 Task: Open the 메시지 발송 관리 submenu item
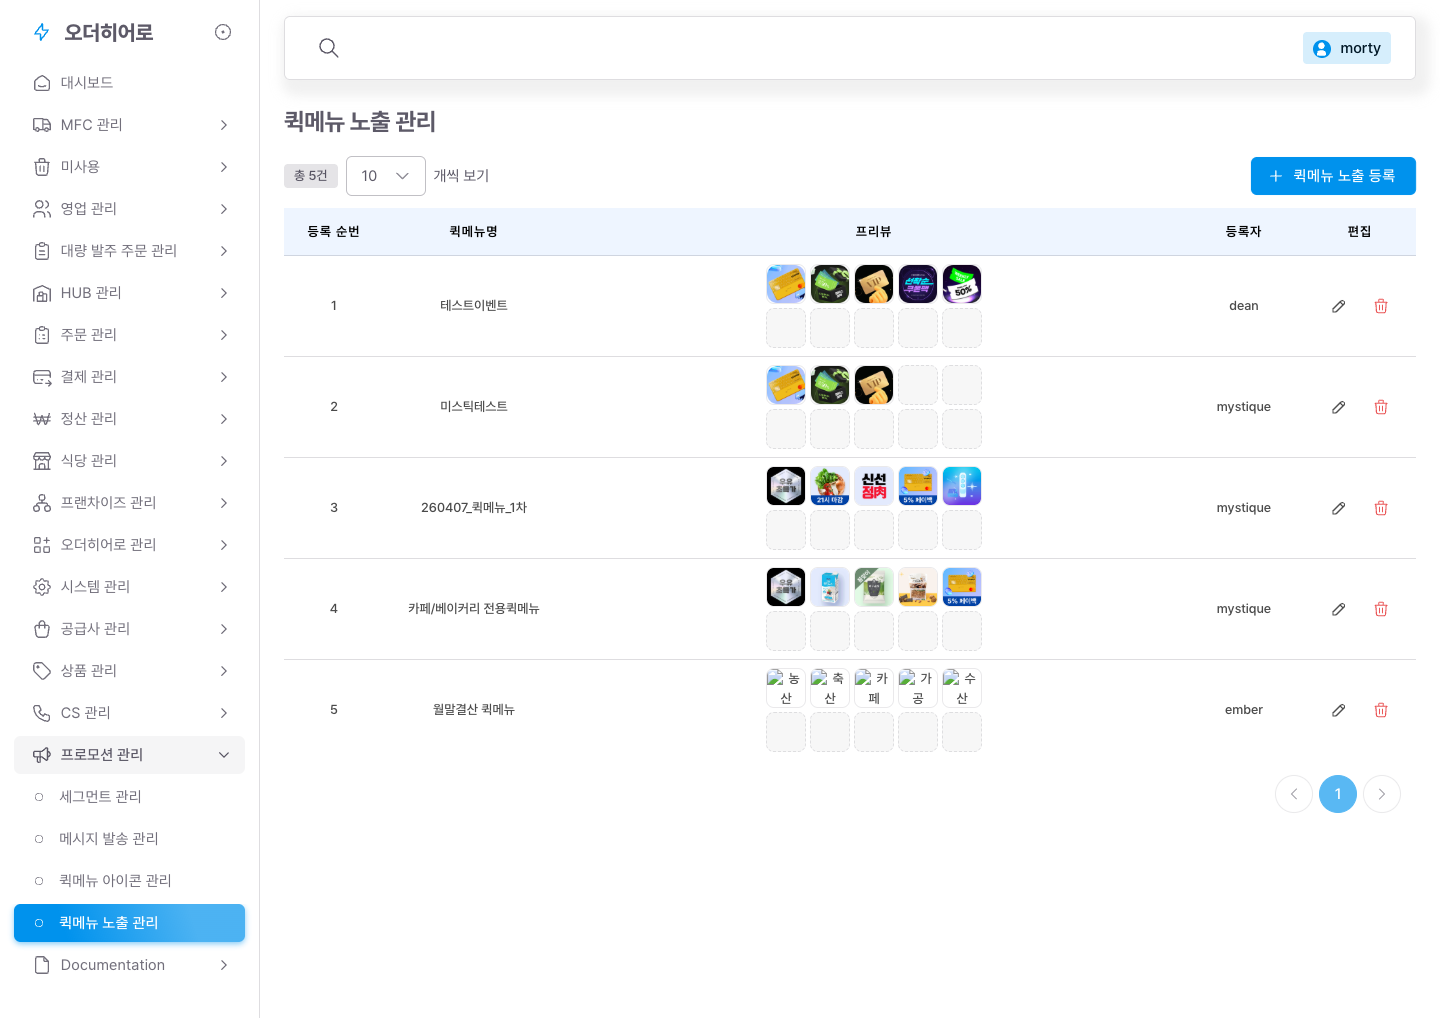coord(129,839)
